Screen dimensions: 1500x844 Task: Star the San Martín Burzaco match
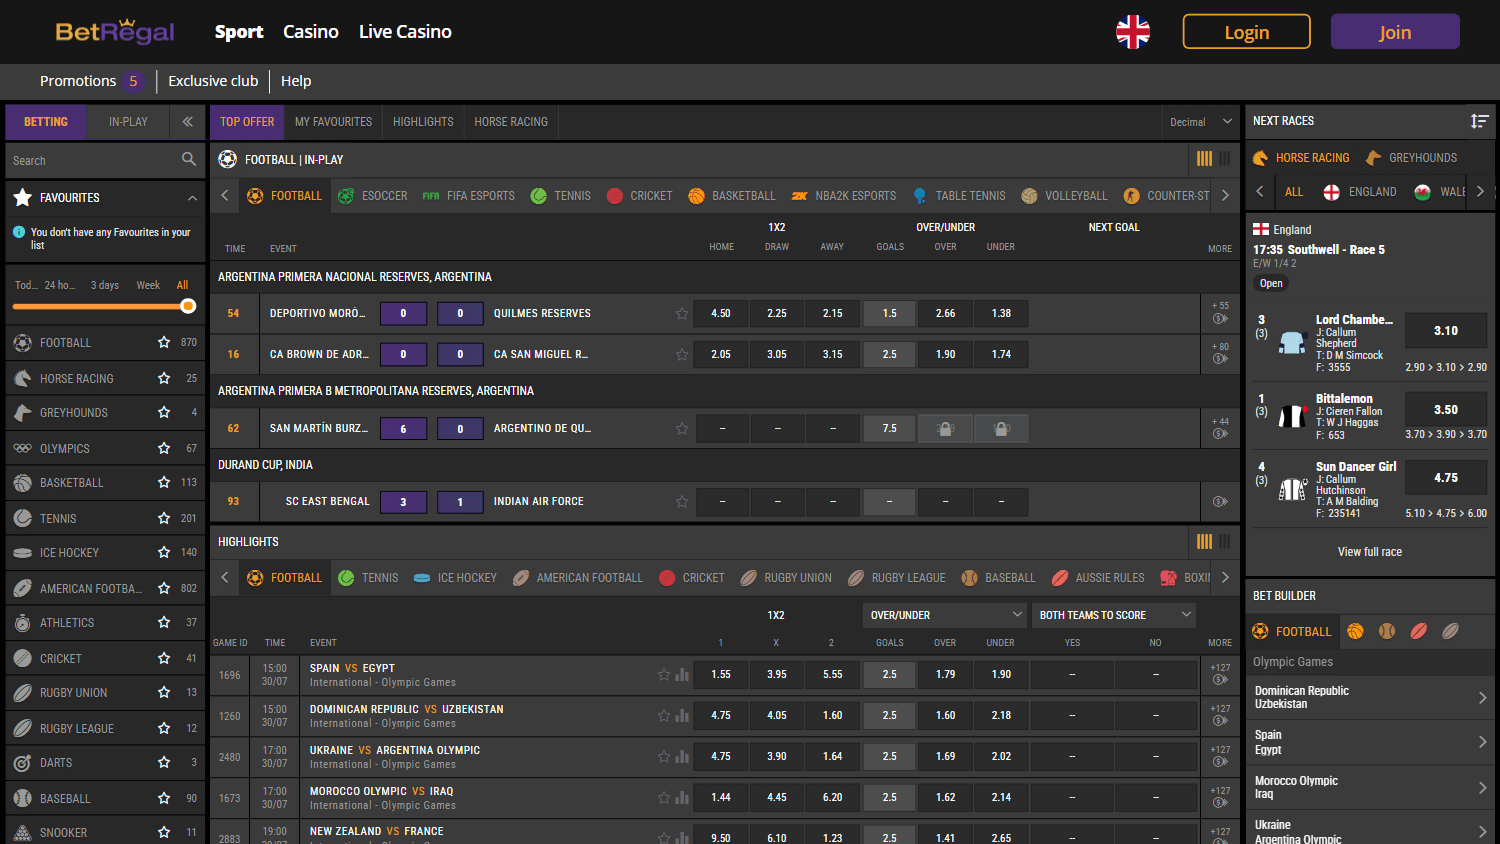pyautogui.click(x=682, y=429)
